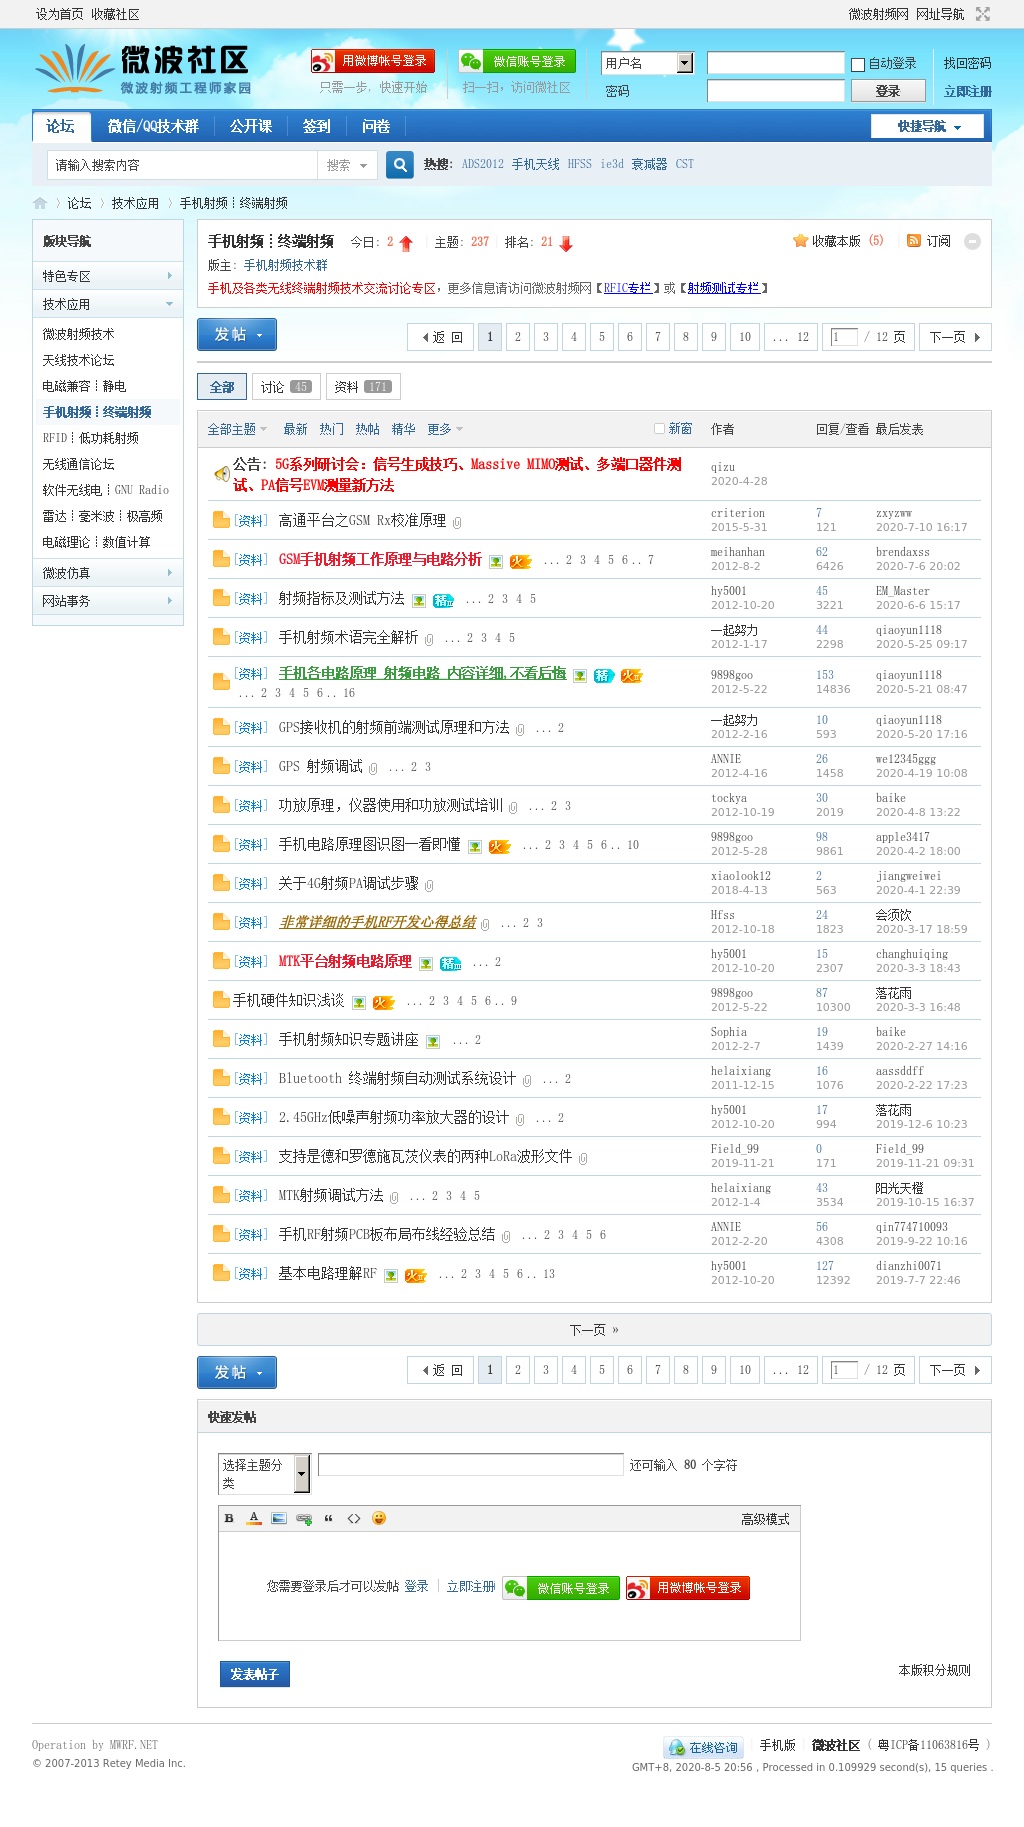Click the username input field
Screen dimensions: 1024x1827
[x=776, y=63]
